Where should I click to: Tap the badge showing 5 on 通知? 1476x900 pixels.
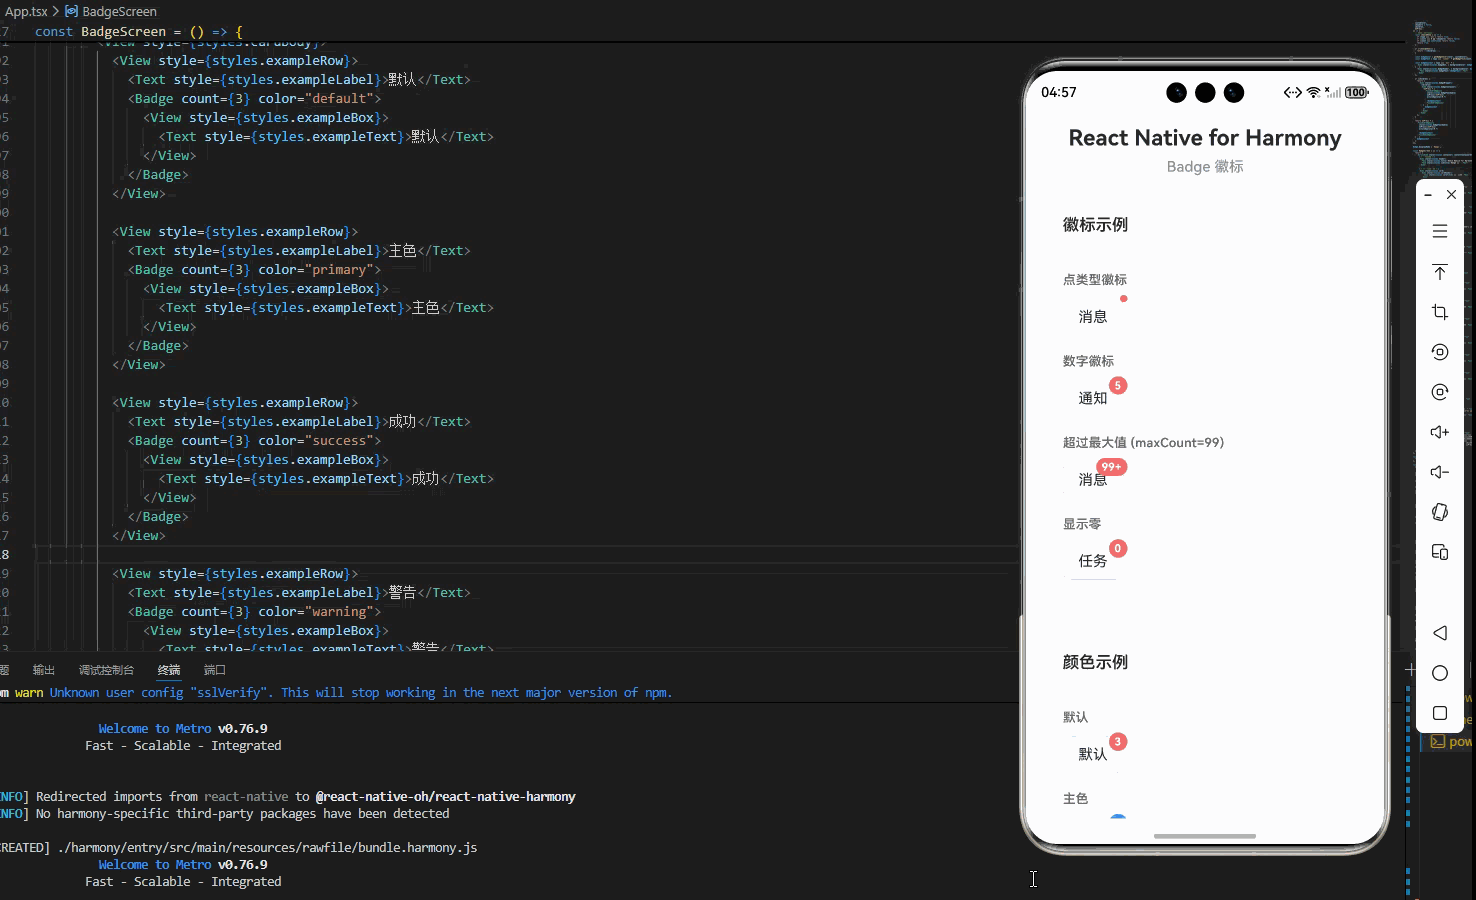click(x=1118, y=385)
